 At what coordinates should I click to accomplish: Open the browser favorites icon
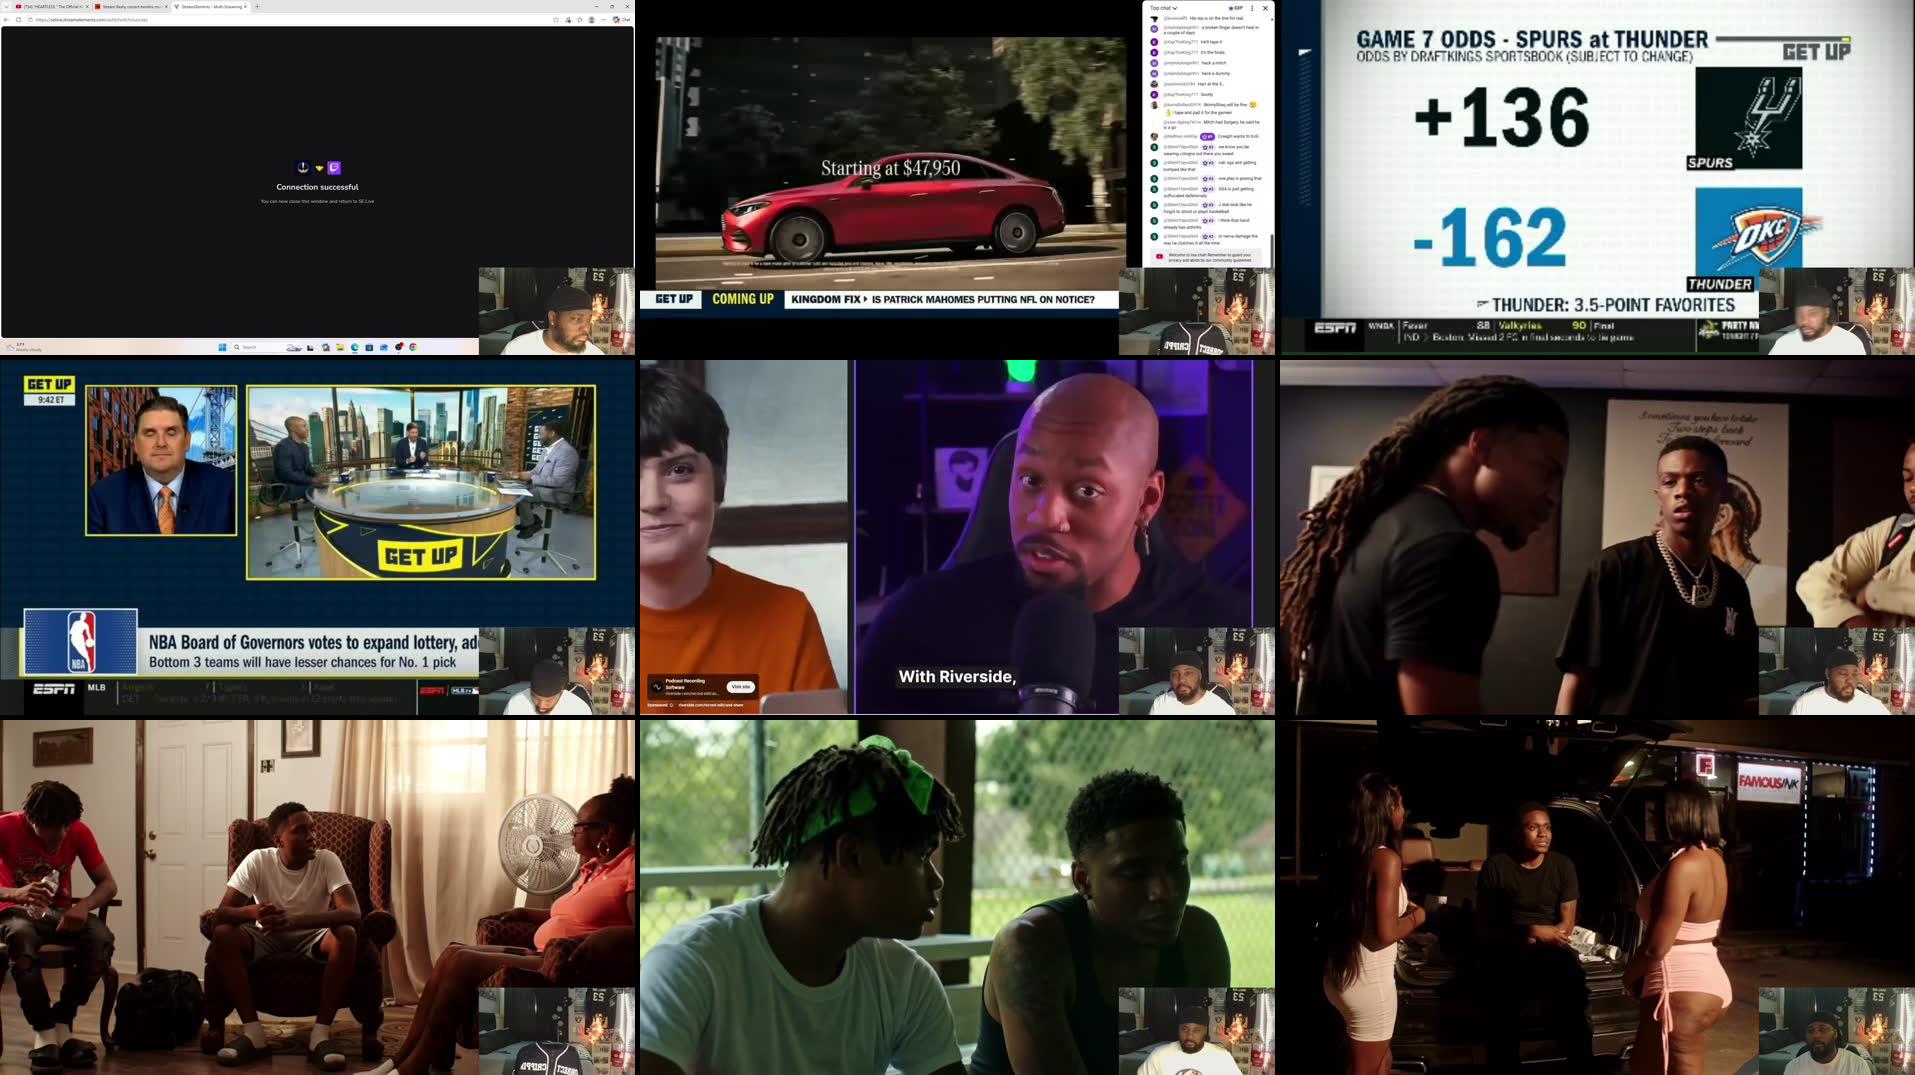tap(580, 20)
